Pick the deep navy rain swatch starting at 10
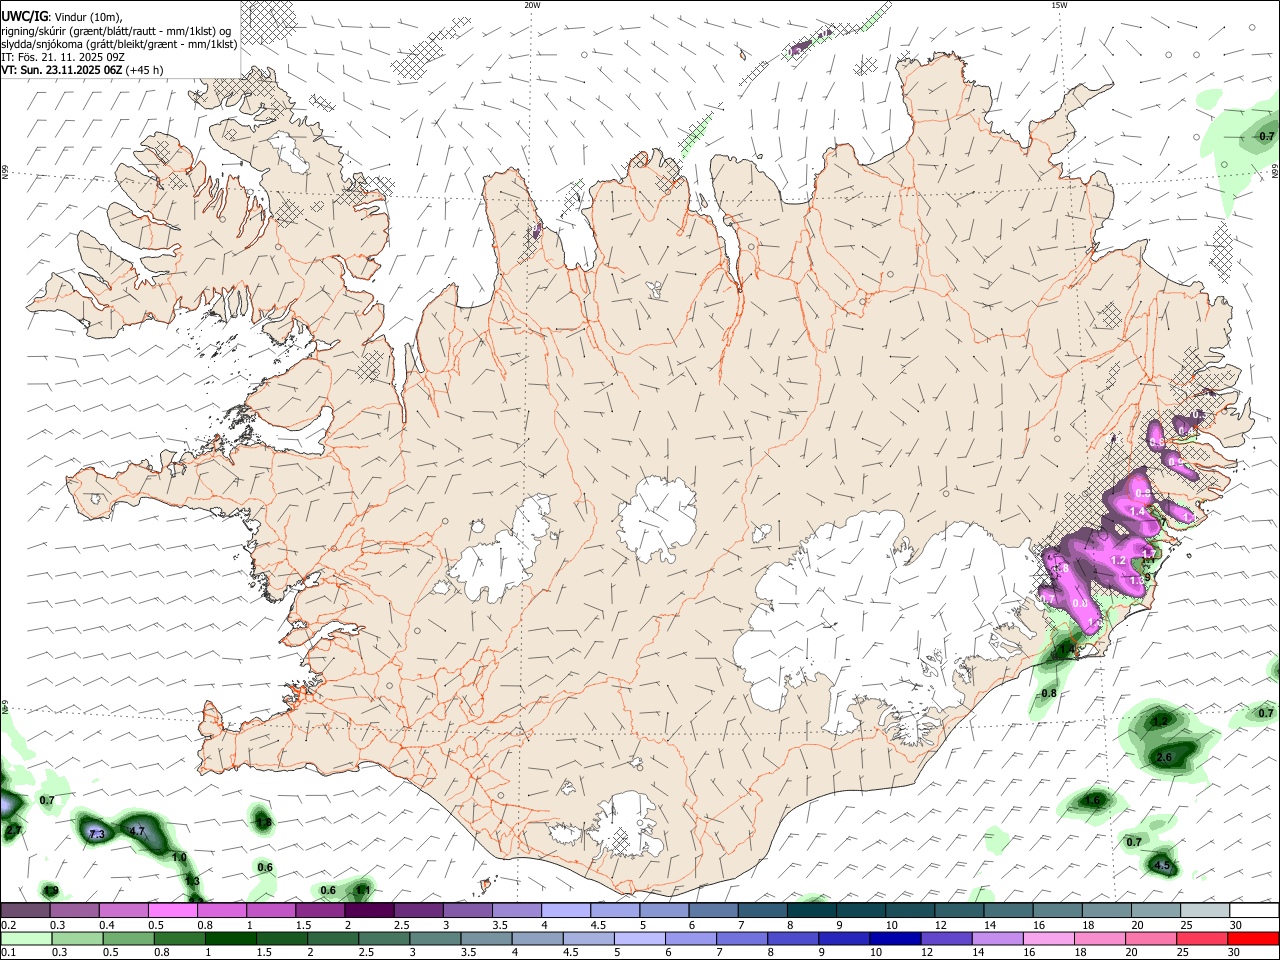The height and width of the screenshot is (960, 1280). (x=895, y=938)
